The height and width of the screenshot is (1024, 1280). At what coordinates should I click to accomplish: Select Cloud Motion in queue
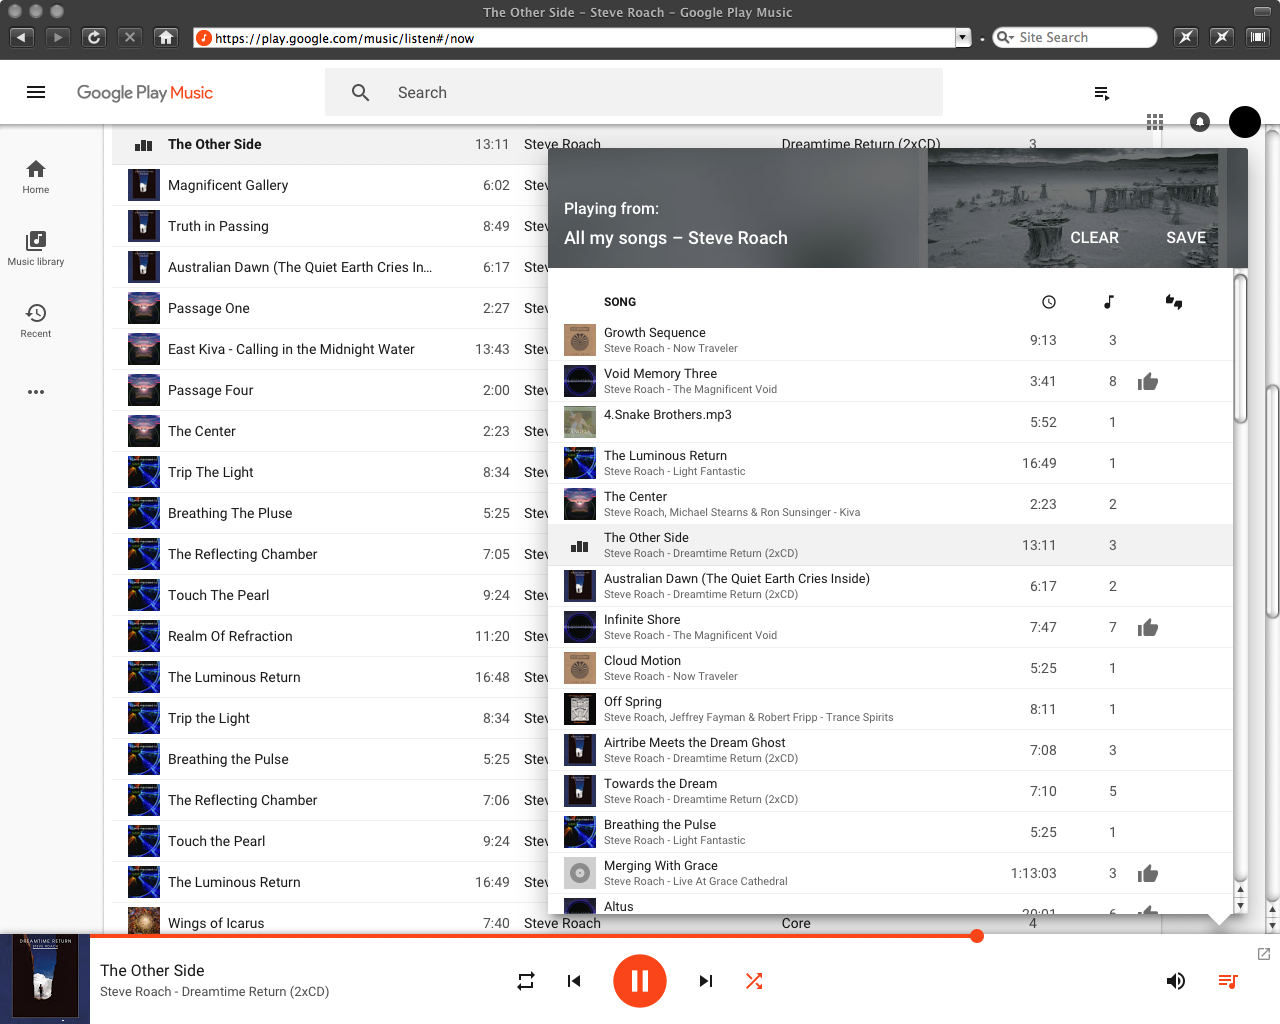[890, 668]
